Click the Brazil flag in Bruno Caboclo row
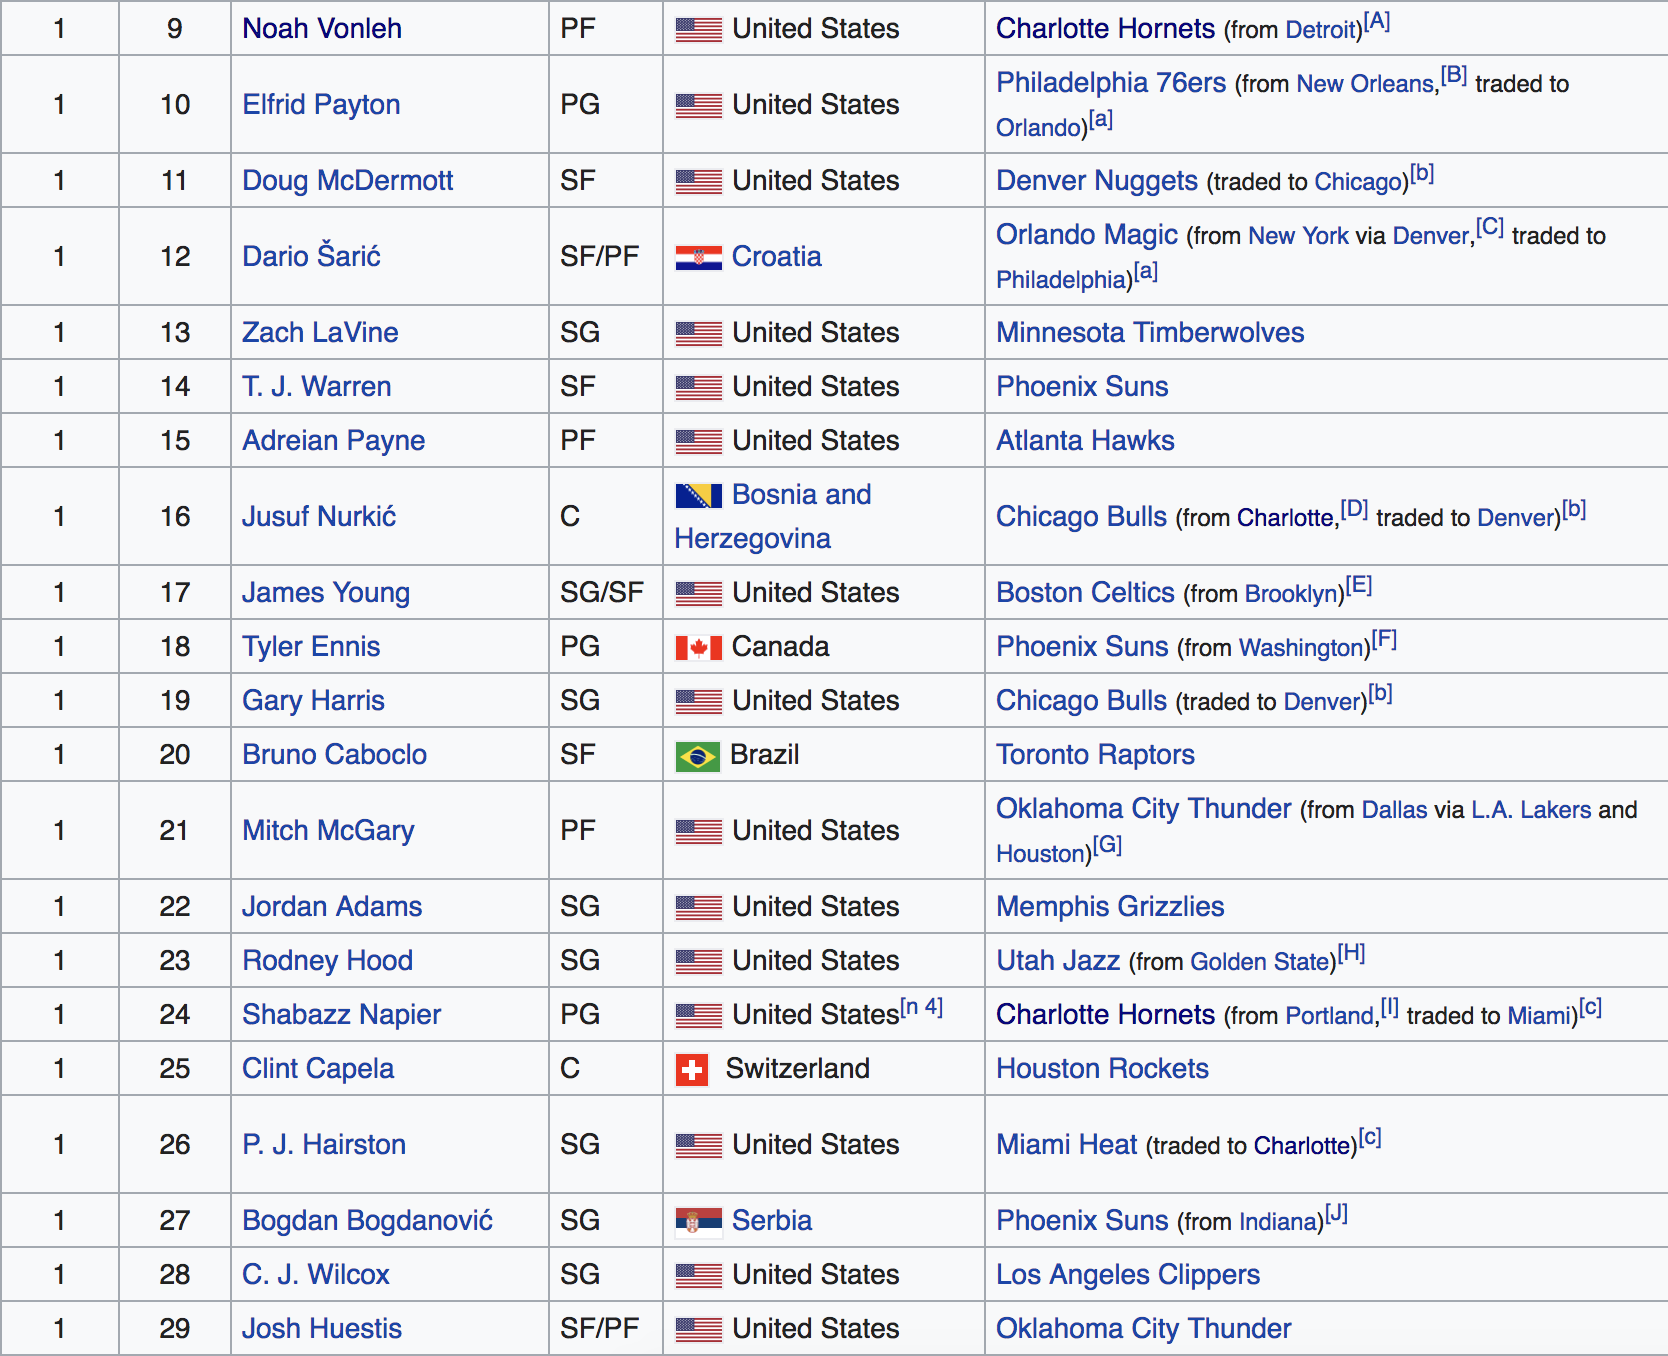1668x1356 pixels. pos(697,757)
